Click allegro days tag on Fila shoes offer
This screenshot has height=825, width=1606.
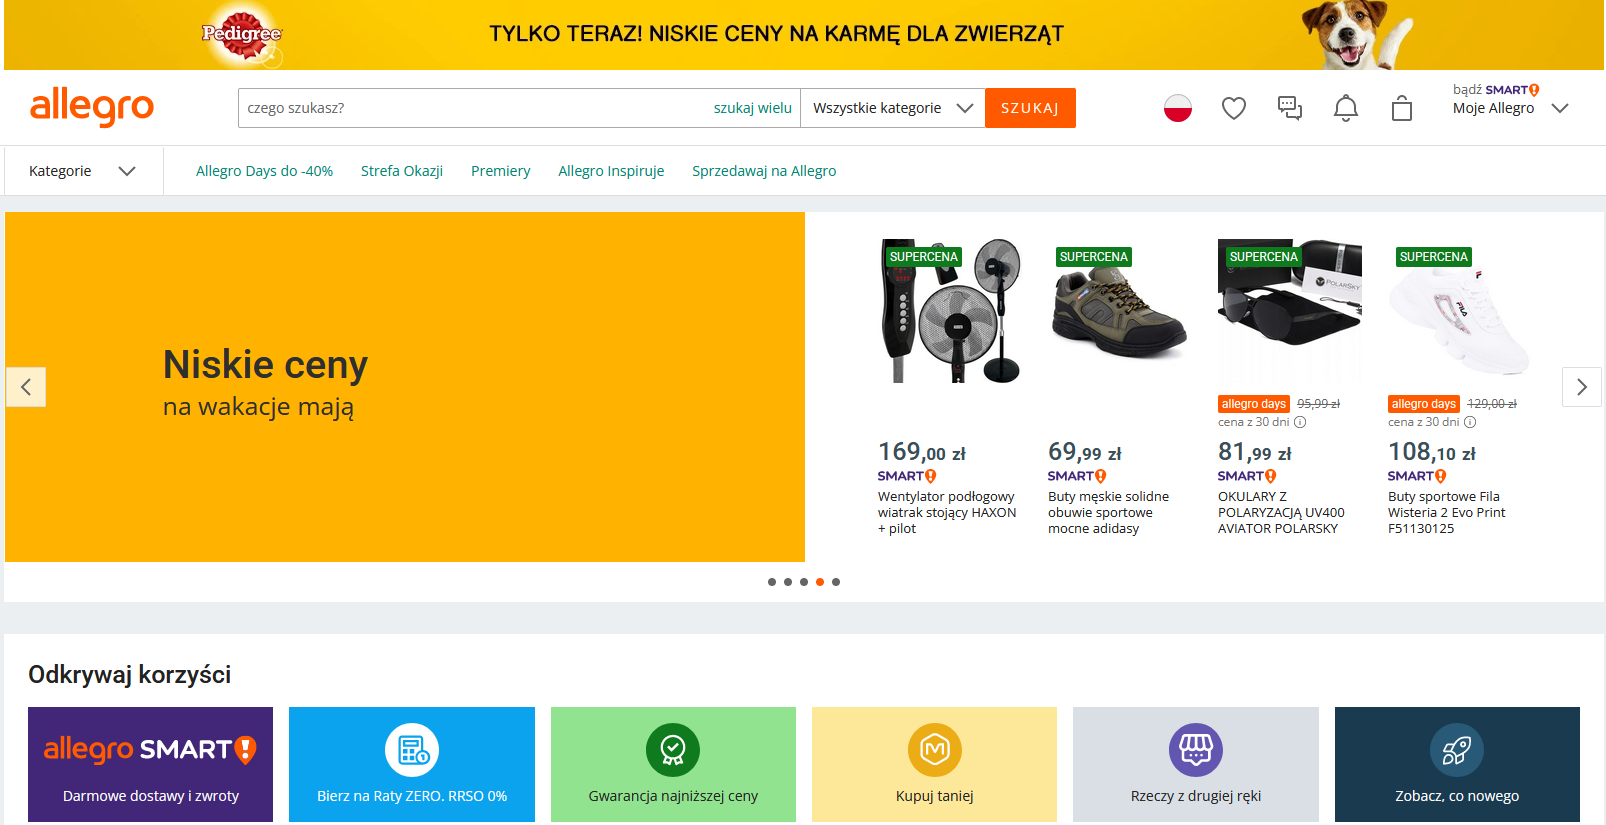(x=1424, y=404)
